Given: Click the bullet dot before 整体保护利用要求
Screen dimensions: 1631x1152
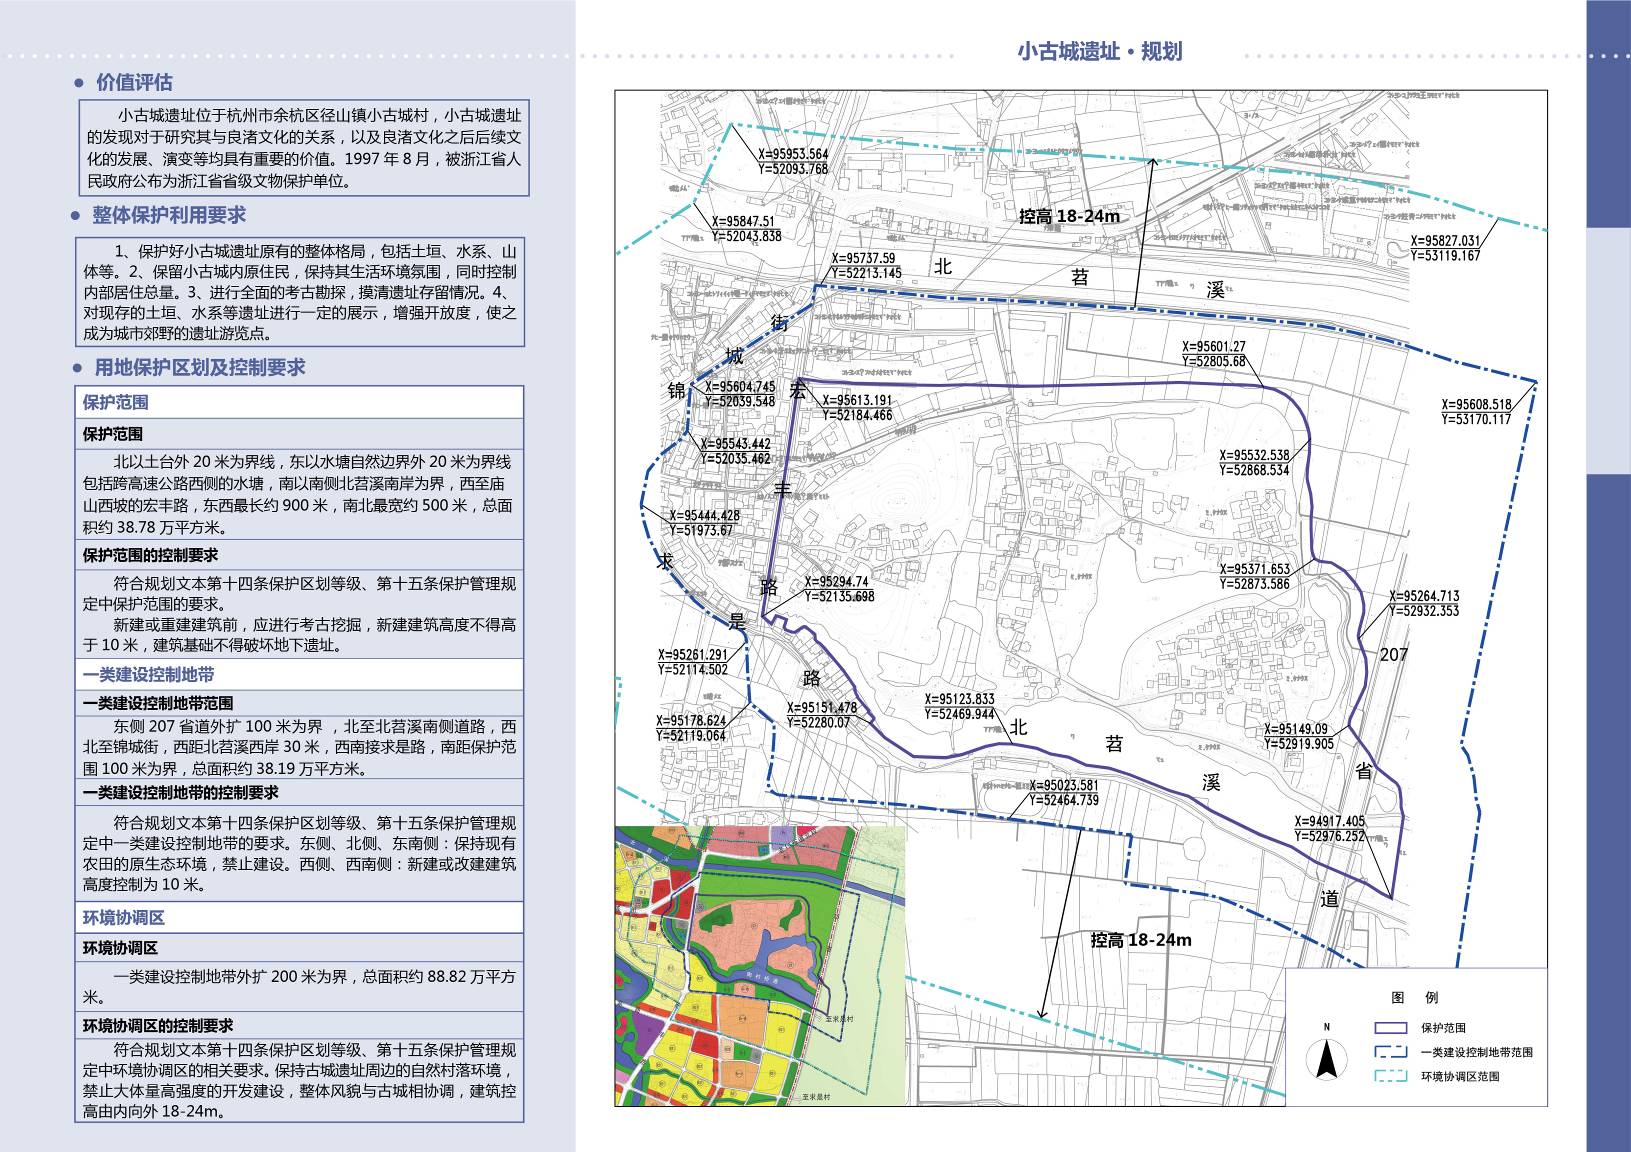Looking at the screenshot, I should pyautogui.click(x=77, y=216).
